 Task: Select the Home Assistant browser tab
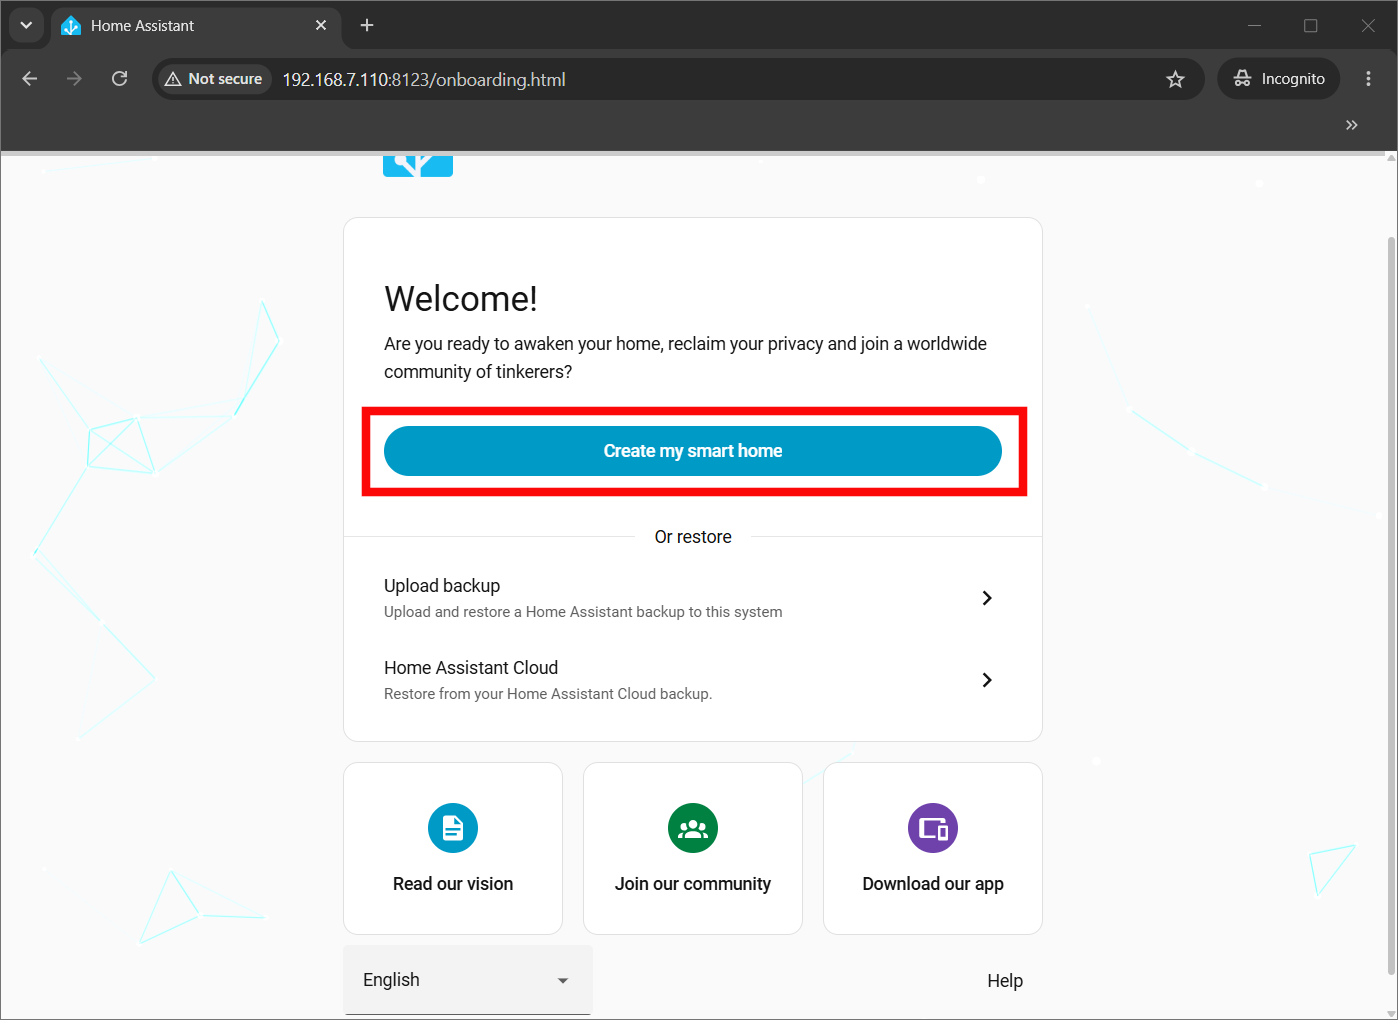coord(195,26)
